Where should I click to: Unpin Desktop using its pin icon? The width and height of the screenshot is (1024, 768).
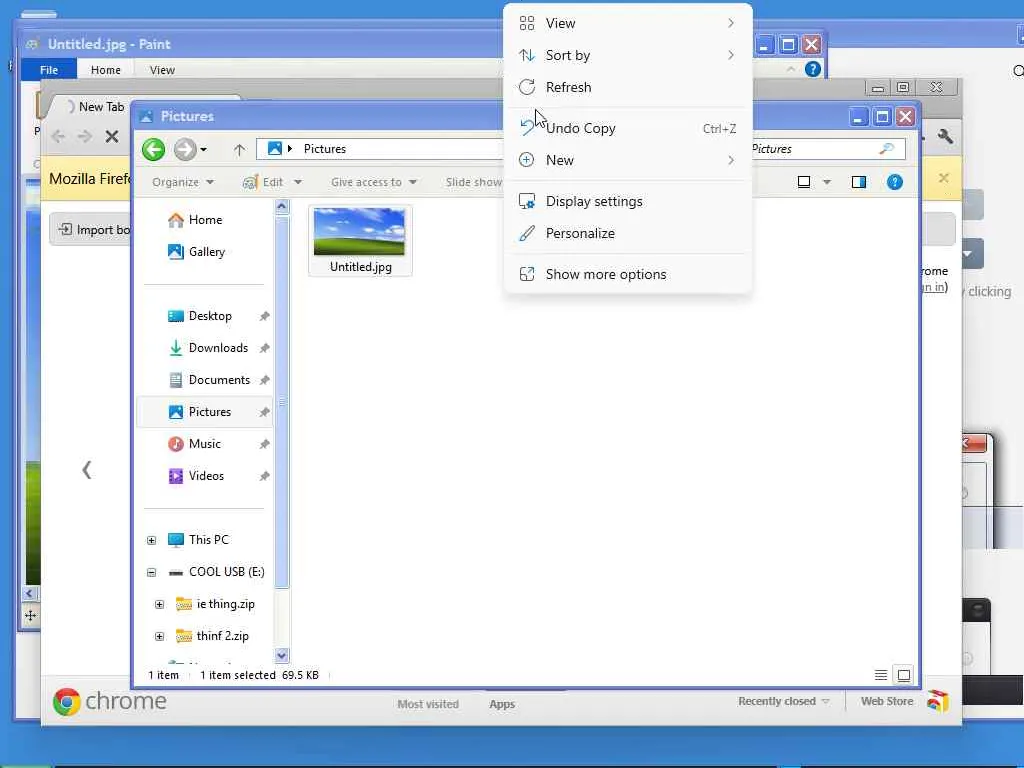[264, 316]
